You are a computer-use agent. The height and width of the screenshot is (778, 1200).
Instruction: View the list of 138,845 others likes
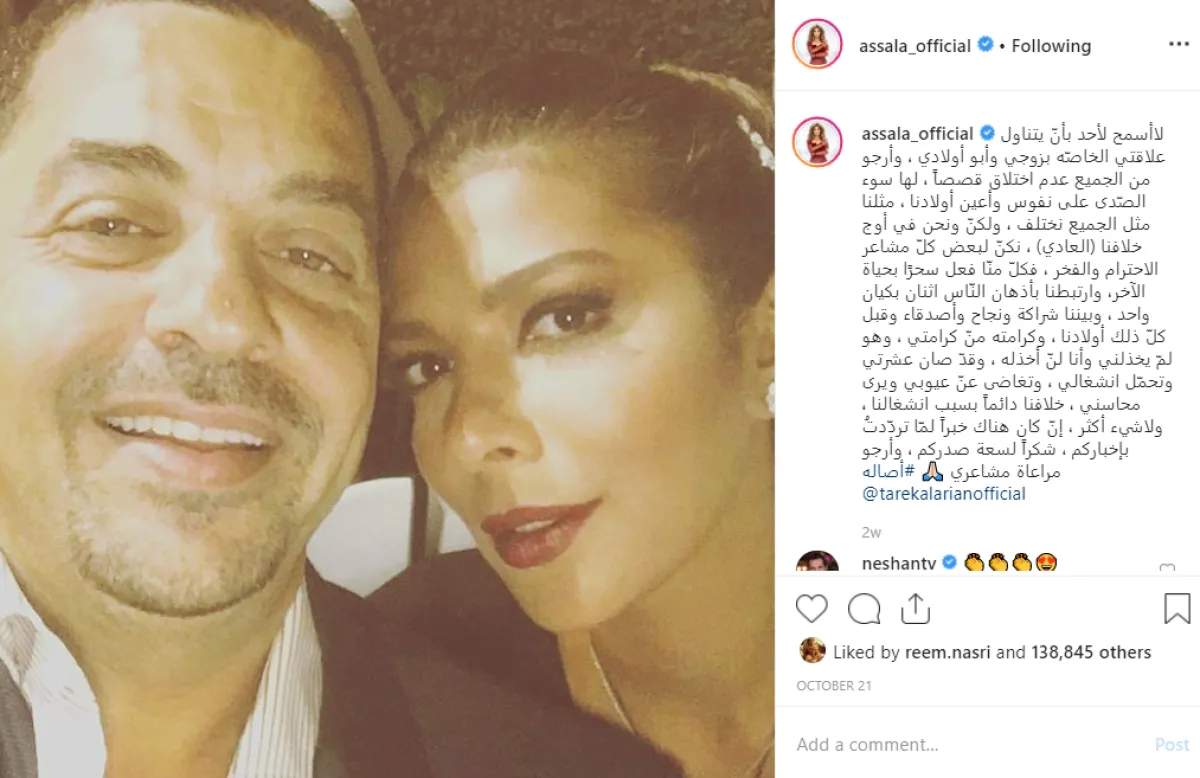click(1091, 652)
